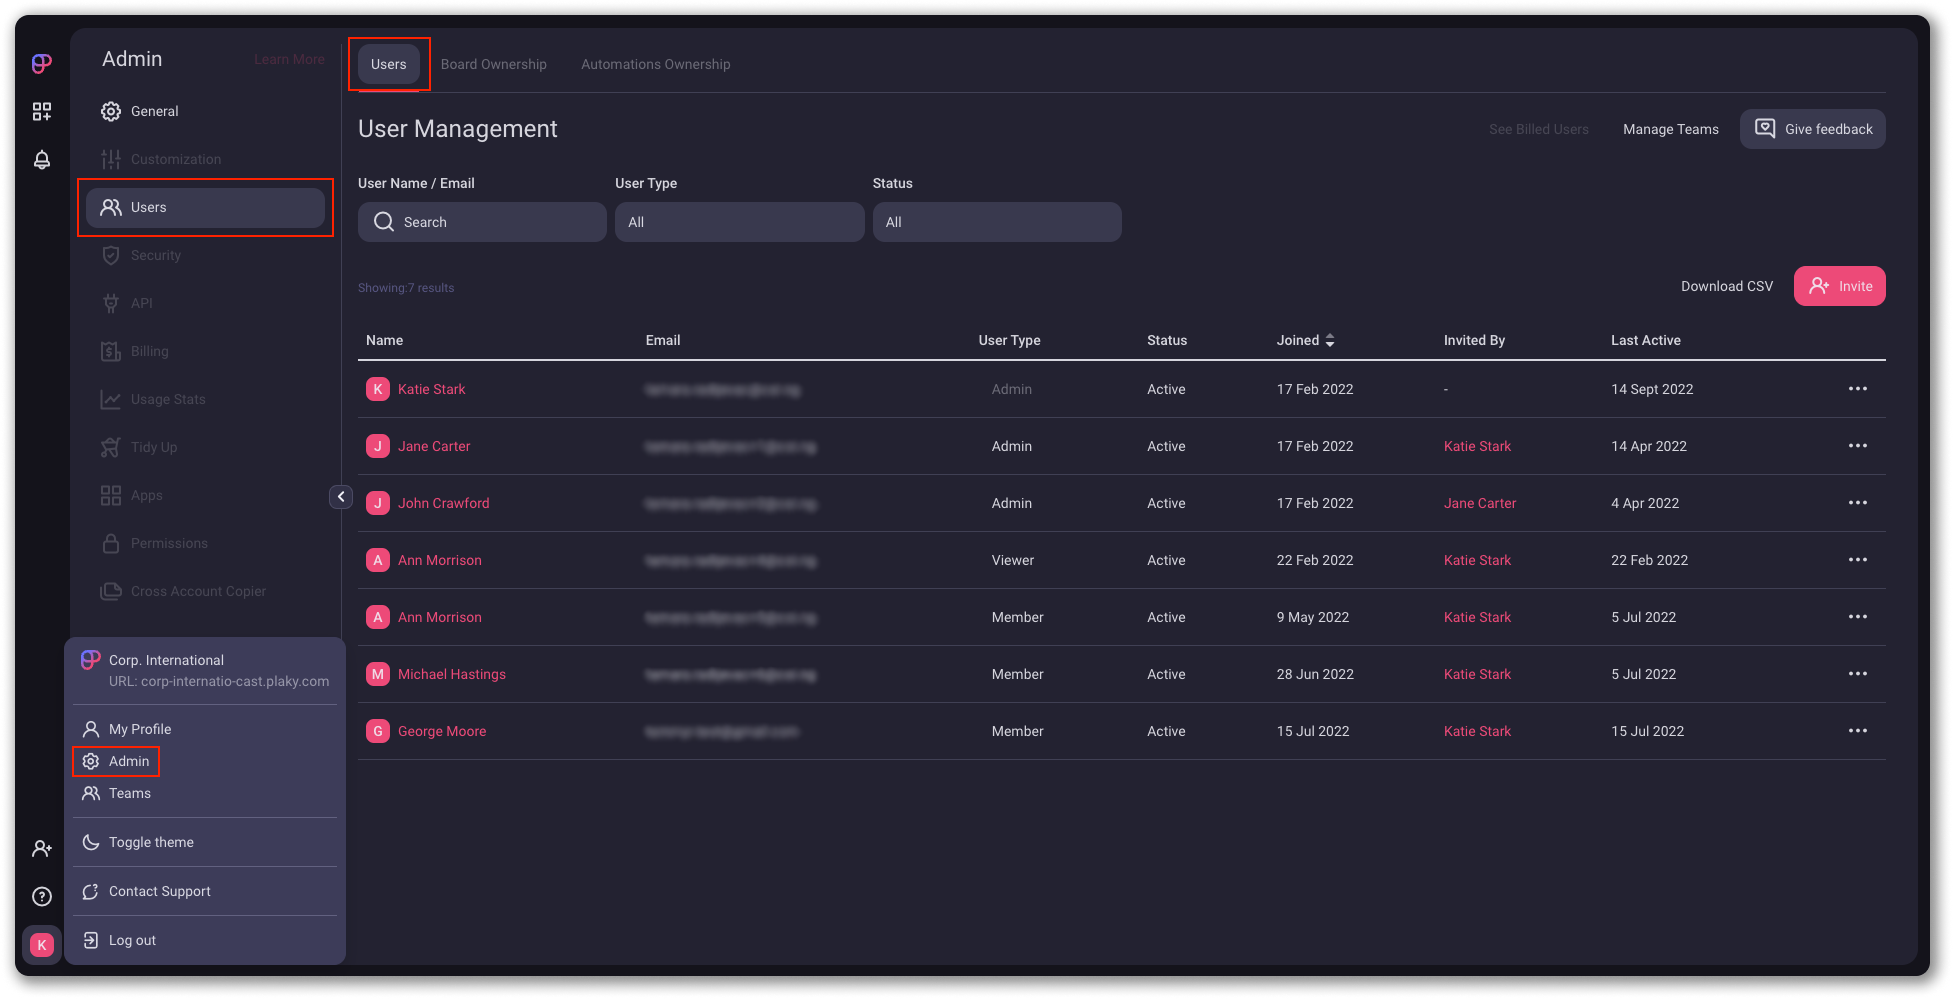1953x999 pixels.
Task: Click the Plaky logo icon
Action: point(41,64)
